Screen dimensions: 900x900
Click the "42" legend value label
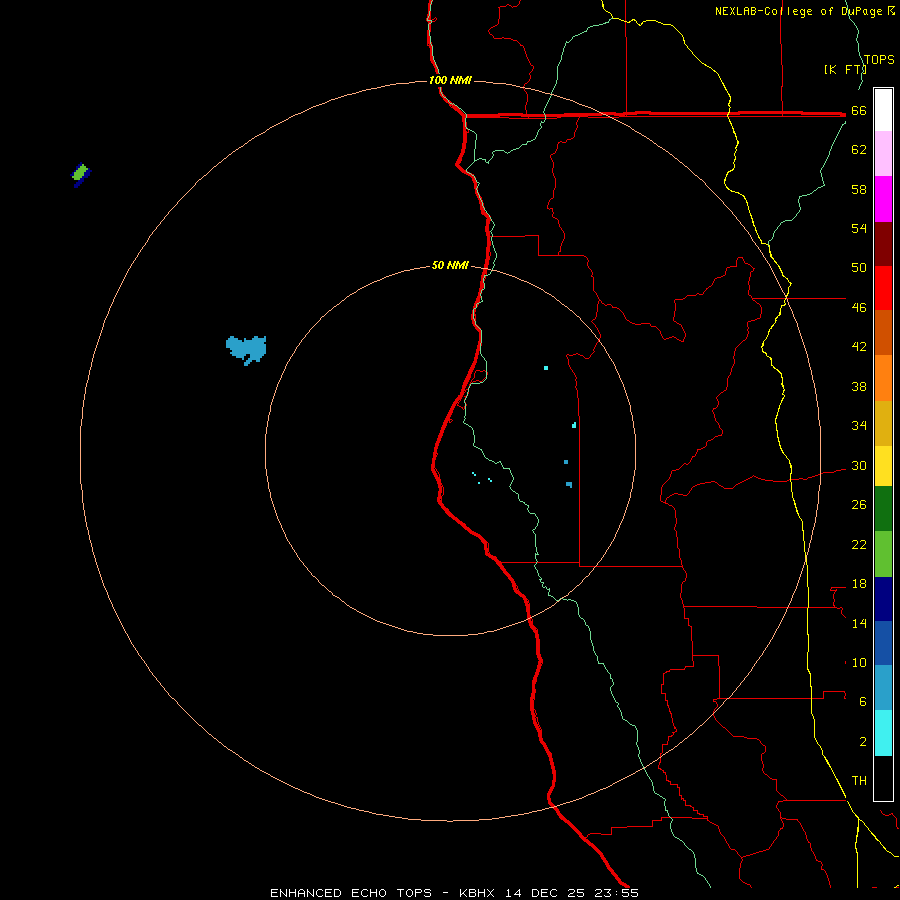(x=859, y=347)
